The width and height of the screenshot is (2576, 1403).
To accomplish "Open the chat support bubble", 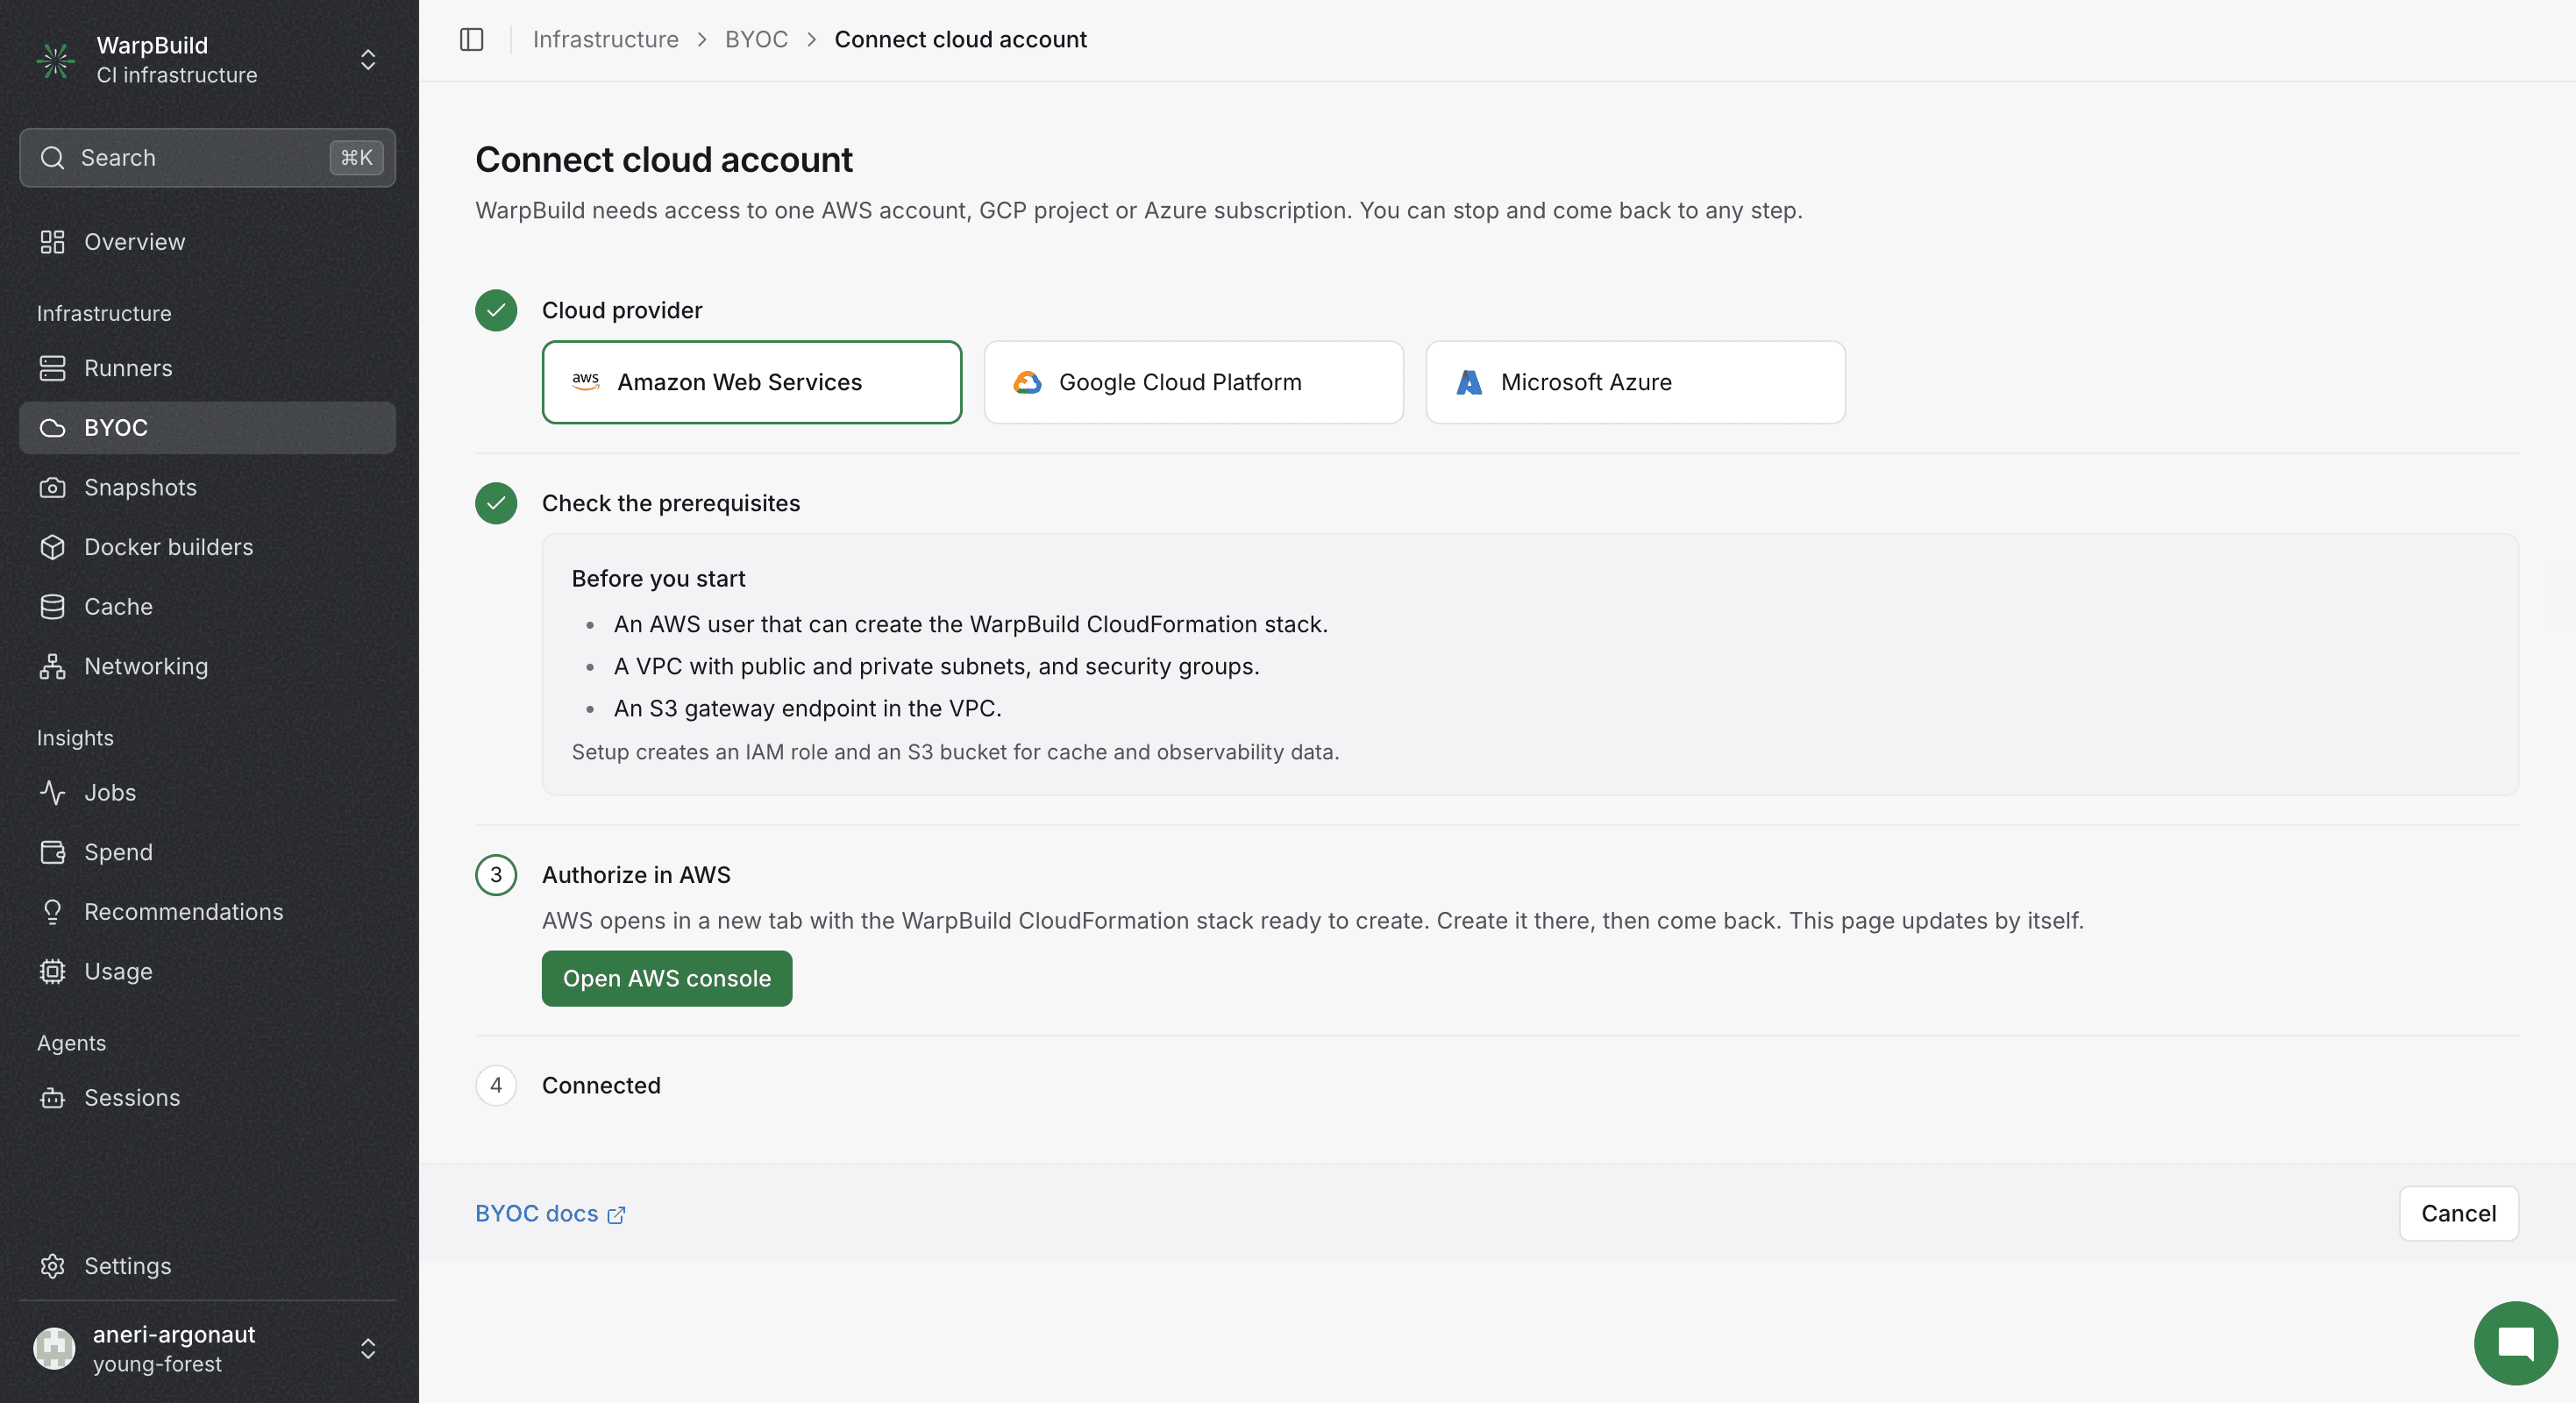I will click(x=2515, y=1342).
